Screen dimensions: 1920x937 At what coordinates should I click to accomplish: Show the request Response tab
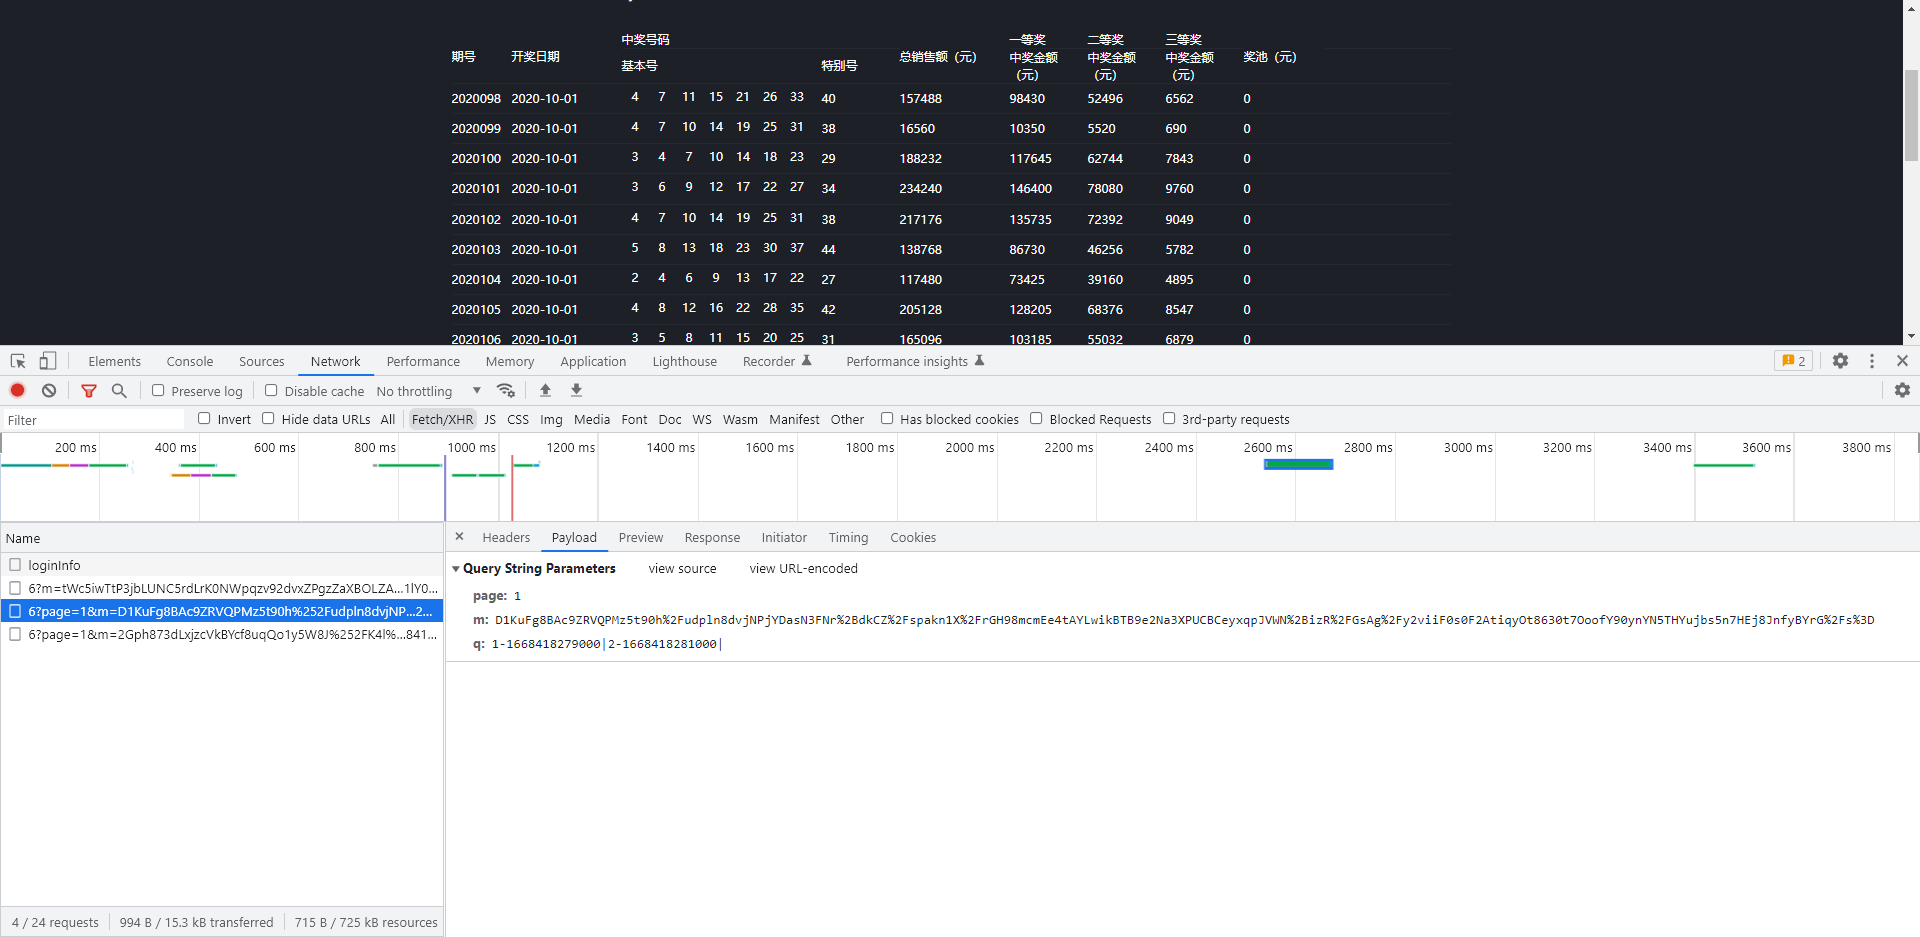pyautogui.click(x=712, y=537)
